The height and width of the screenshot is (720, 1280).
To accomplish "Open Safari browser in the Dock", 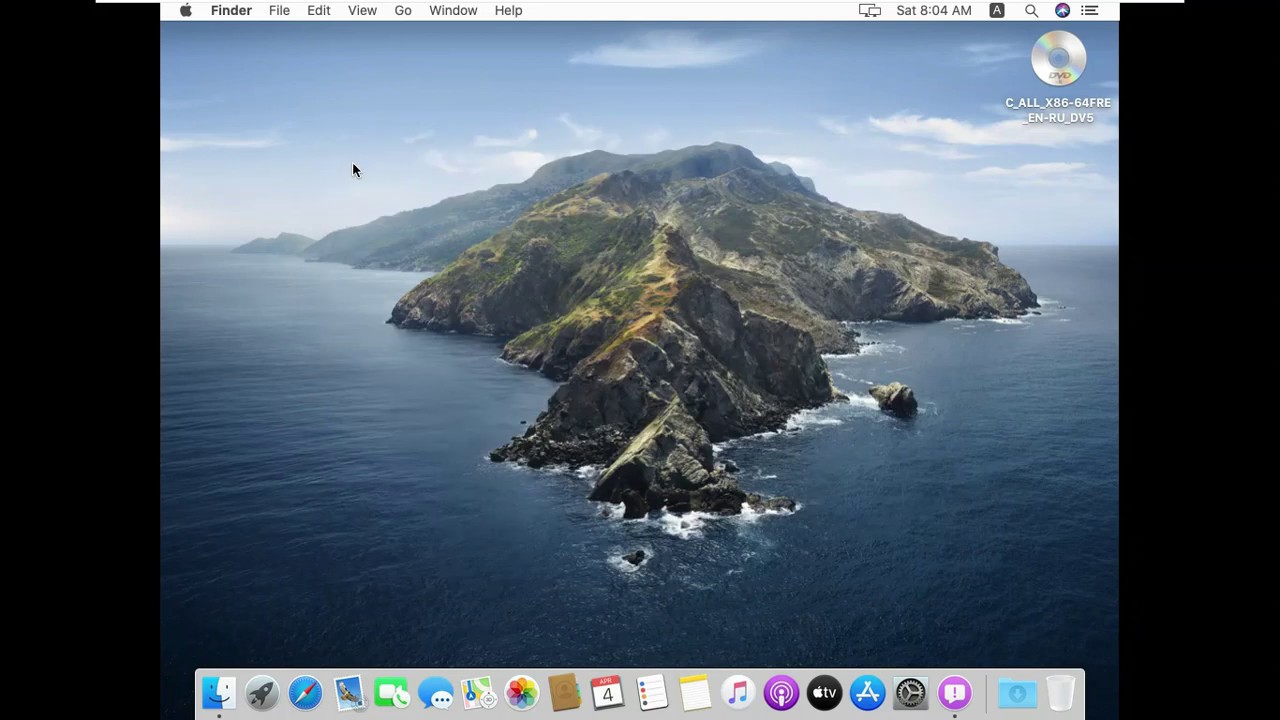I will point(306,693).
